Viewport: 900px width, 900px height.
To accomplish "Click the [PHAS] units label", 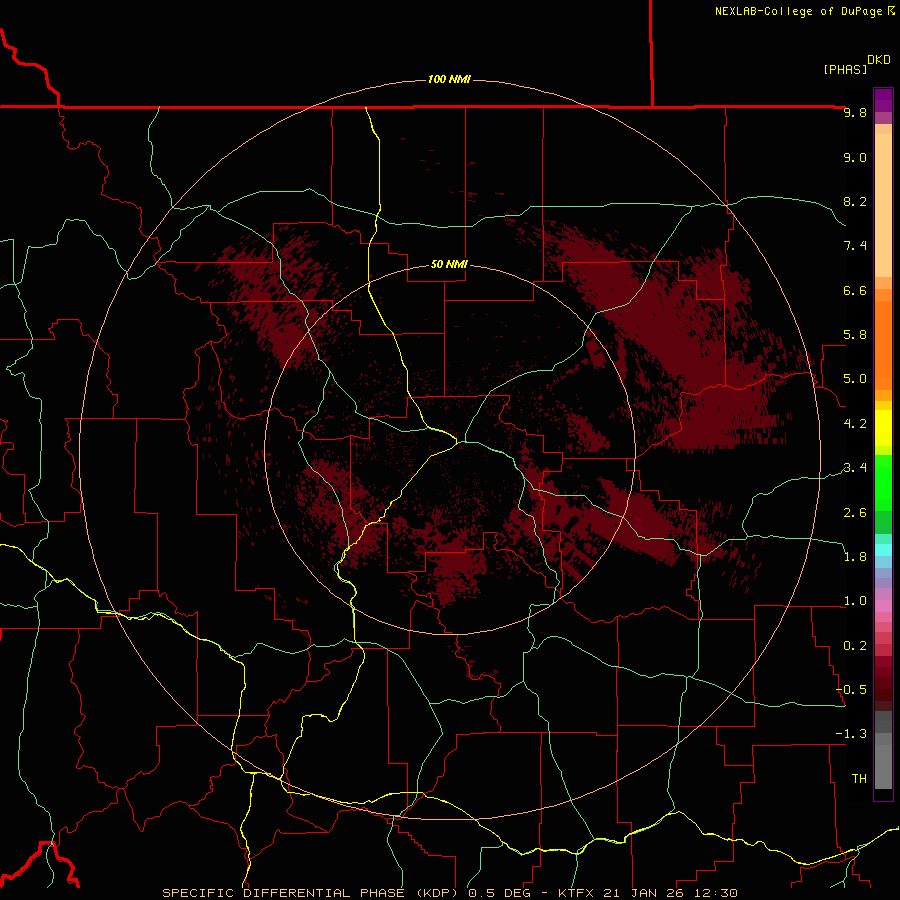I will point(845,69).
